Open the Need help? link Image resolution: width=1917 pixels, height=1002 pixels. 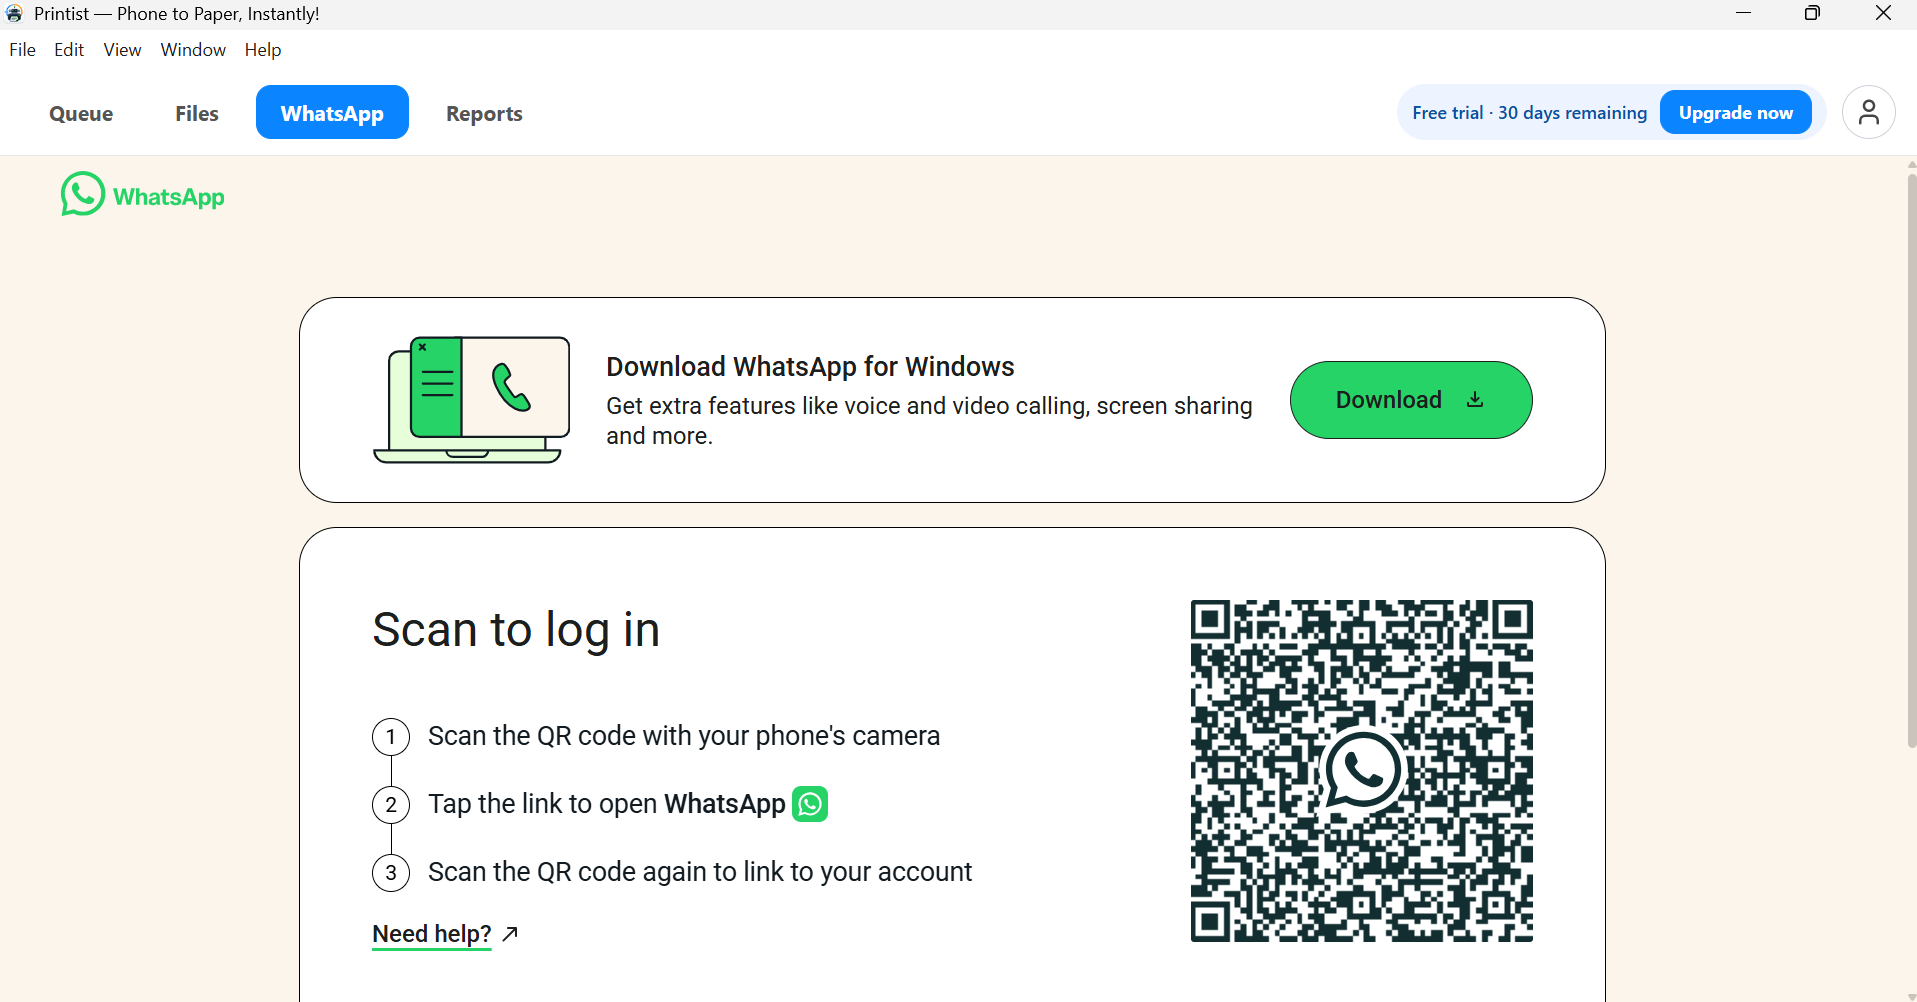(x=432, y=934)
